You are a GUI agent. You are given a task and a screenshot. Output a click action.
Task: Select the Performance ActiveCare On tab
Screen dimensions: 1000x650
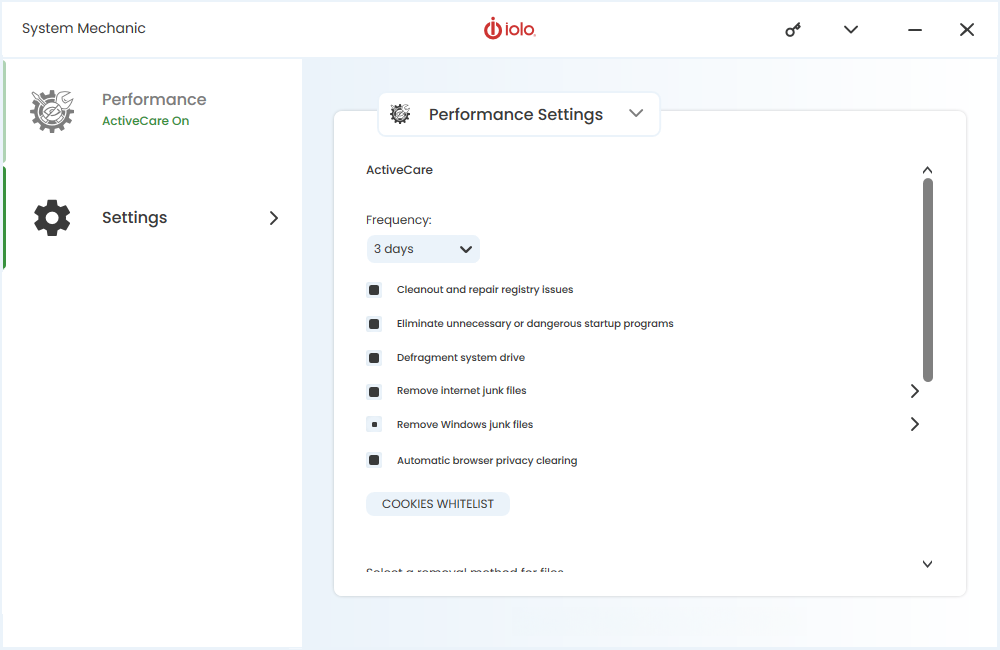pyautogui.click(x=152, y=111)
